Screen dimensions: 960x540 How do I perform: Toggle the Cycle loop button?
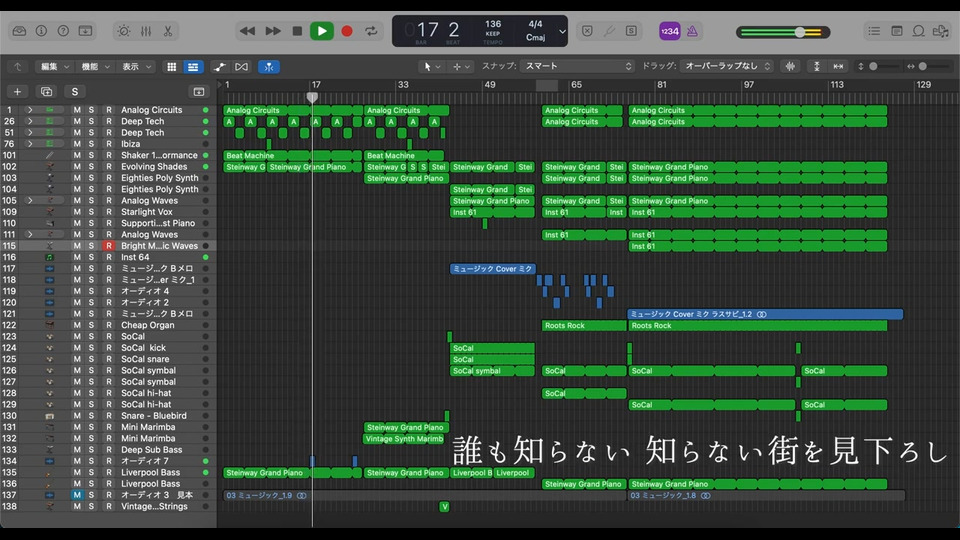click(x=372, y=31)
